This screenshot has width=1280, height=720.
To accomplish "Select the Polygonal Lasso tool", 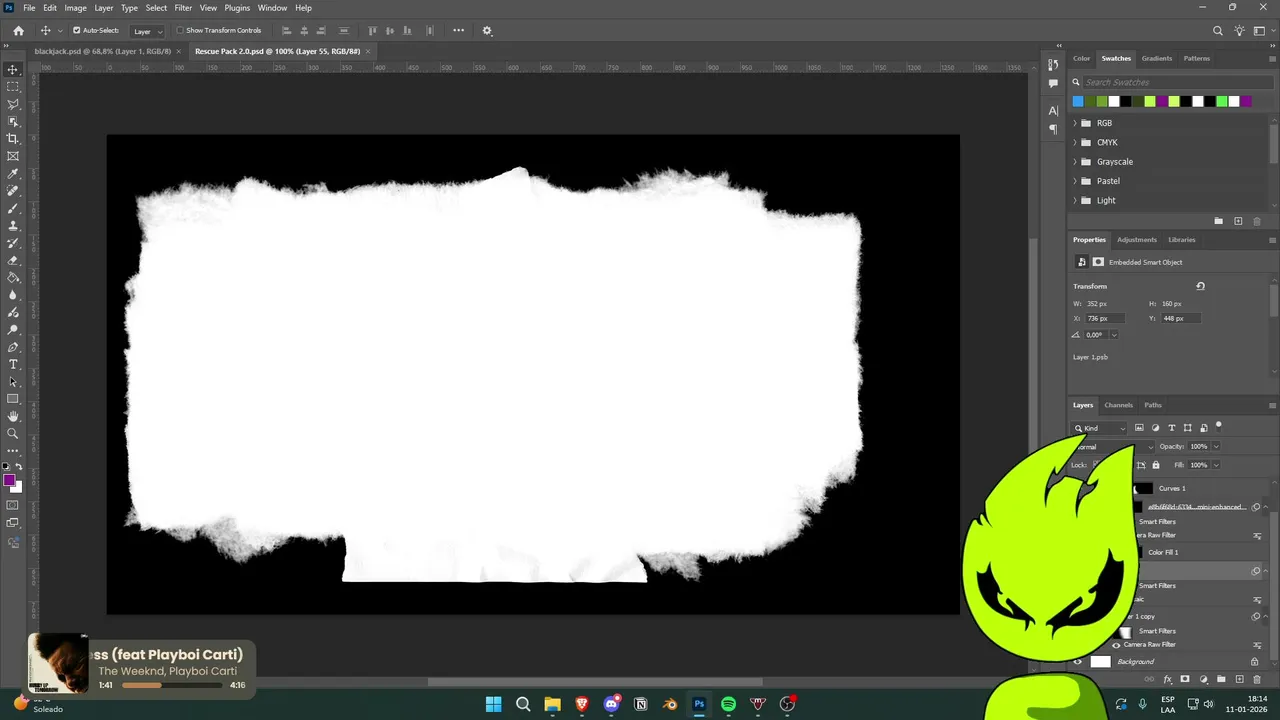I will pos(13,104).
